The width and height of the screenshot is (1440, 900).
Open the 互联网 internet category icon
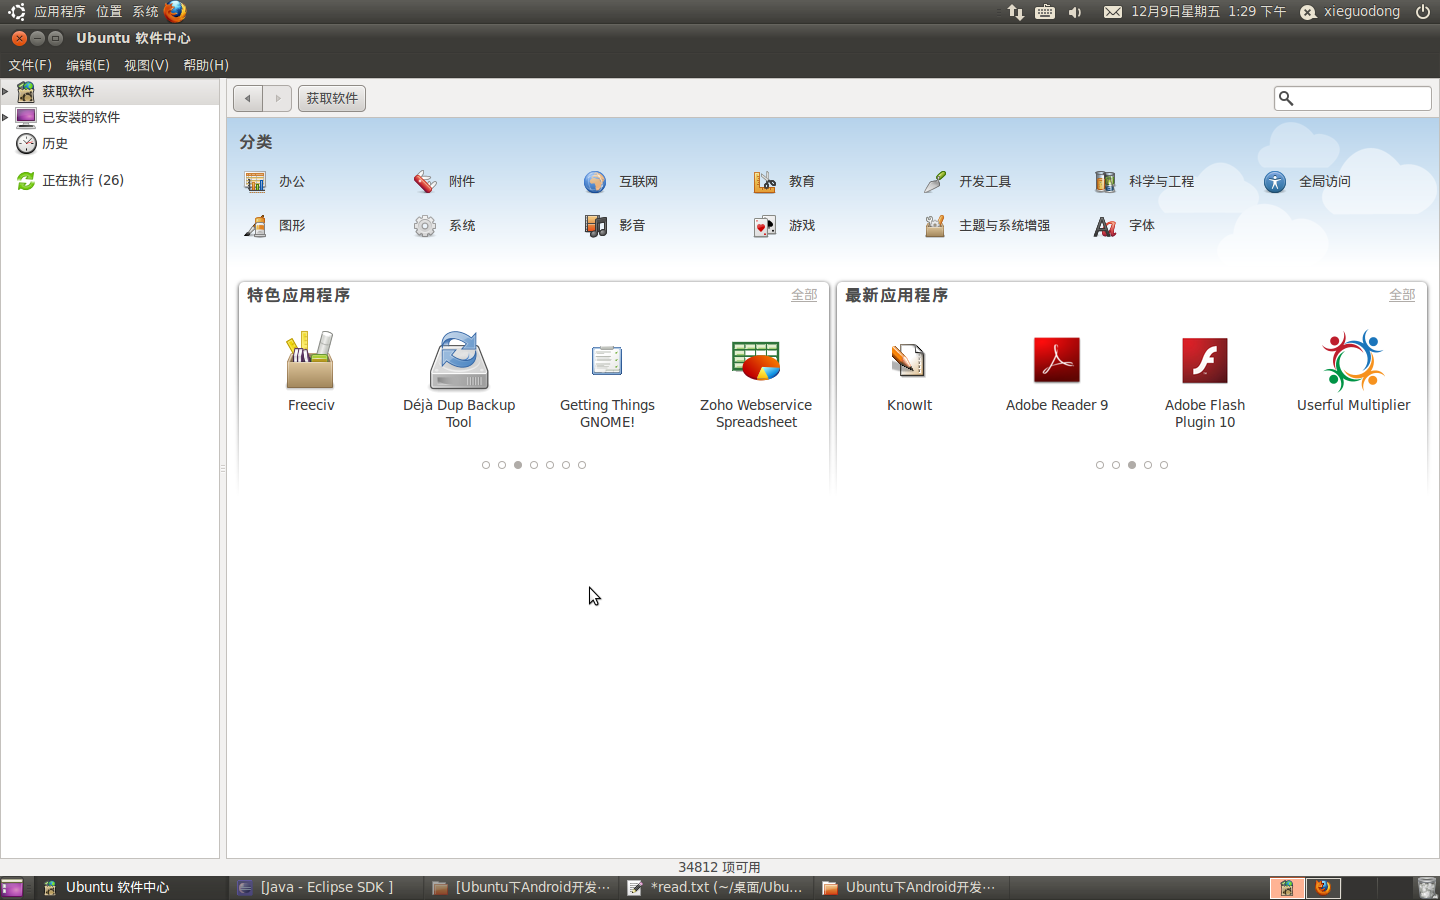click(x=595, y=182)
